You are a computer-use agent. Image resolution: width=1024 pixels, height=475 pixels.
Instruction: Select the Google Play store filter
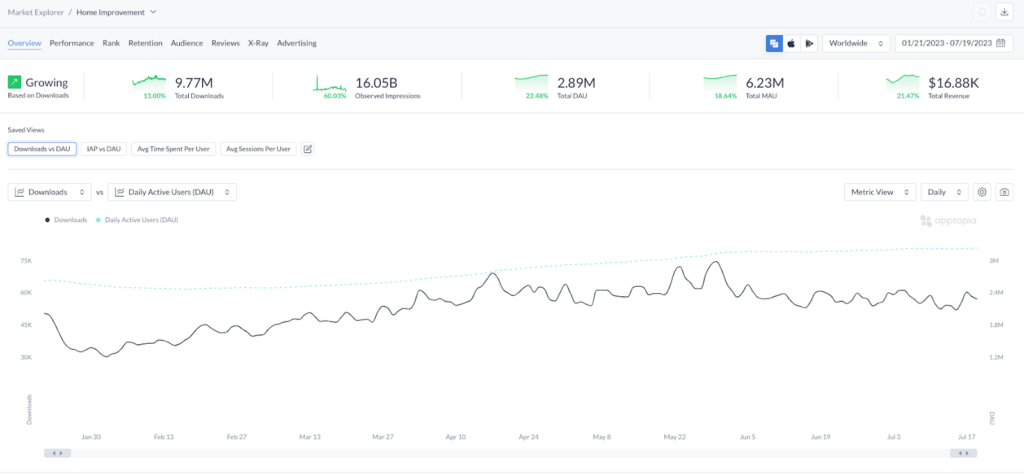(809, 43)
